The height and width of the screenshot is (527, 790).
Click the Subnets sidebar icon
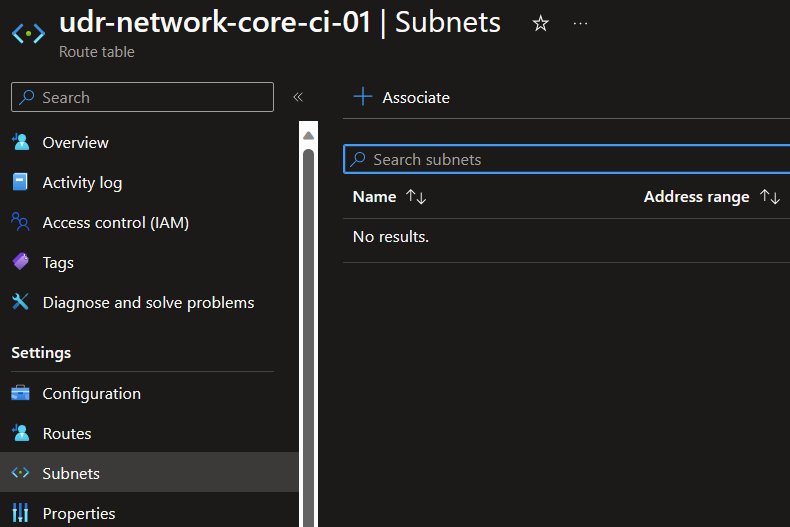coord(21,473)
